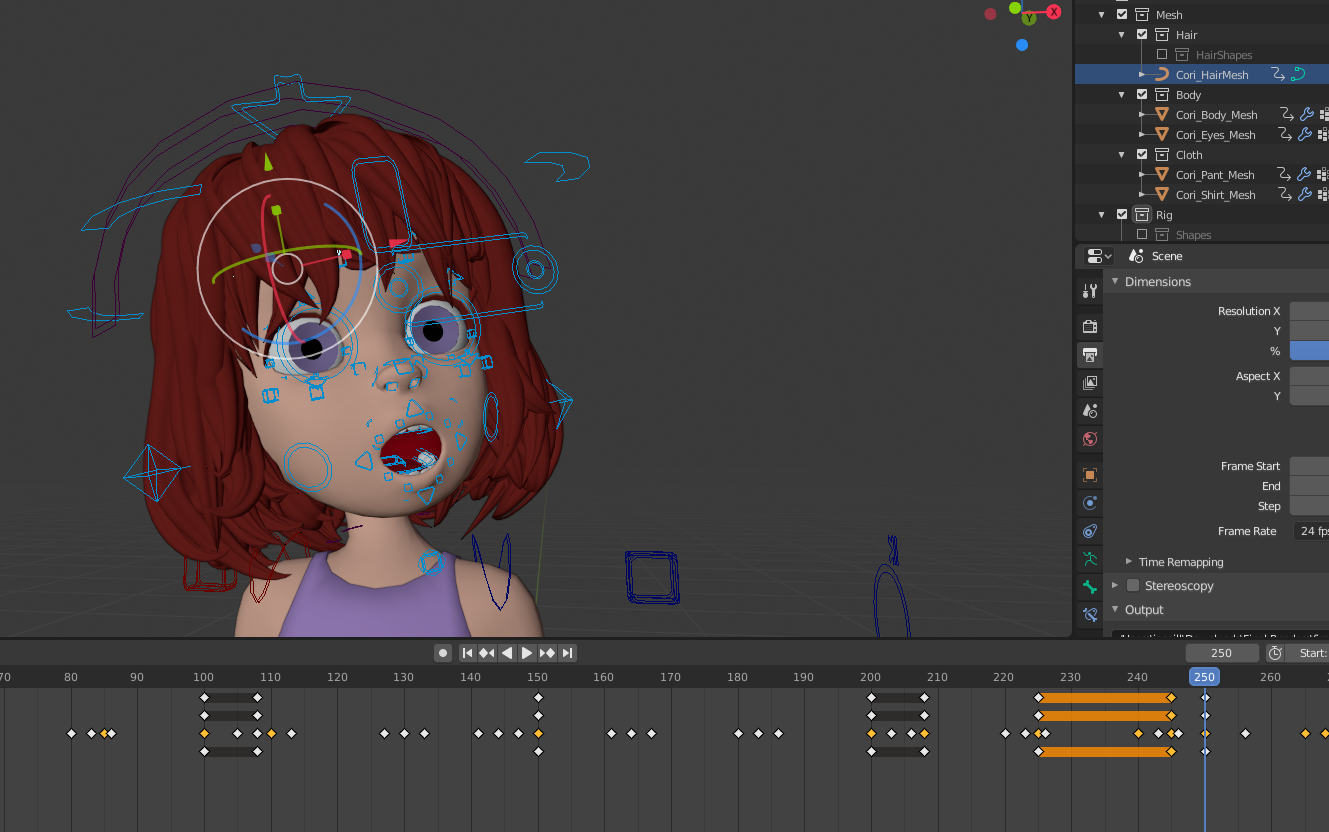Open the Render properties tab

pos(1090,326)
